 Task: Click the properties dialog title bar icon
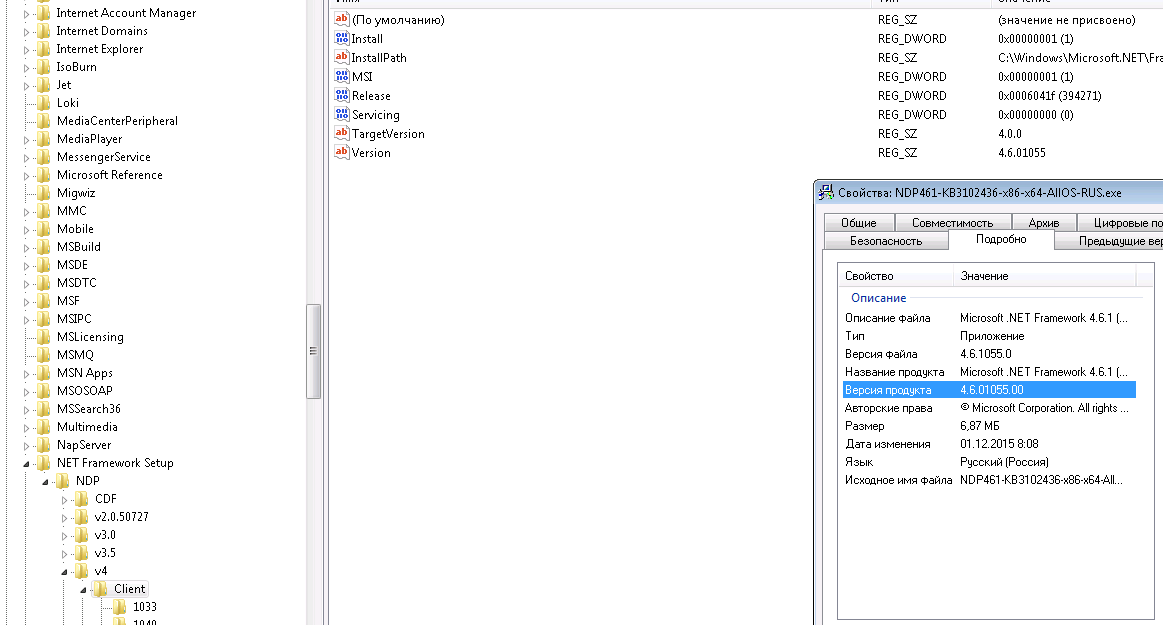pyautogui.click(x=826, y=193)
